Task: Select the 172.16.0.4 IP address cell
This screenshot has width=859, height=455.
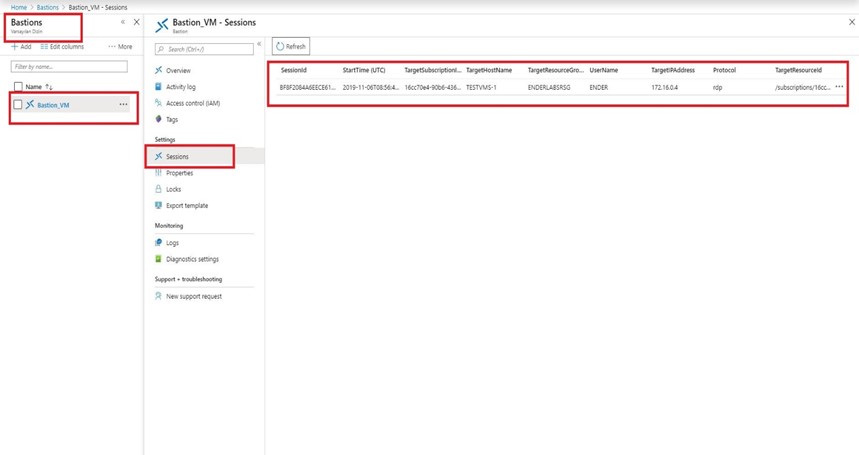Action: pyautogui.click(x=664, y=87)
